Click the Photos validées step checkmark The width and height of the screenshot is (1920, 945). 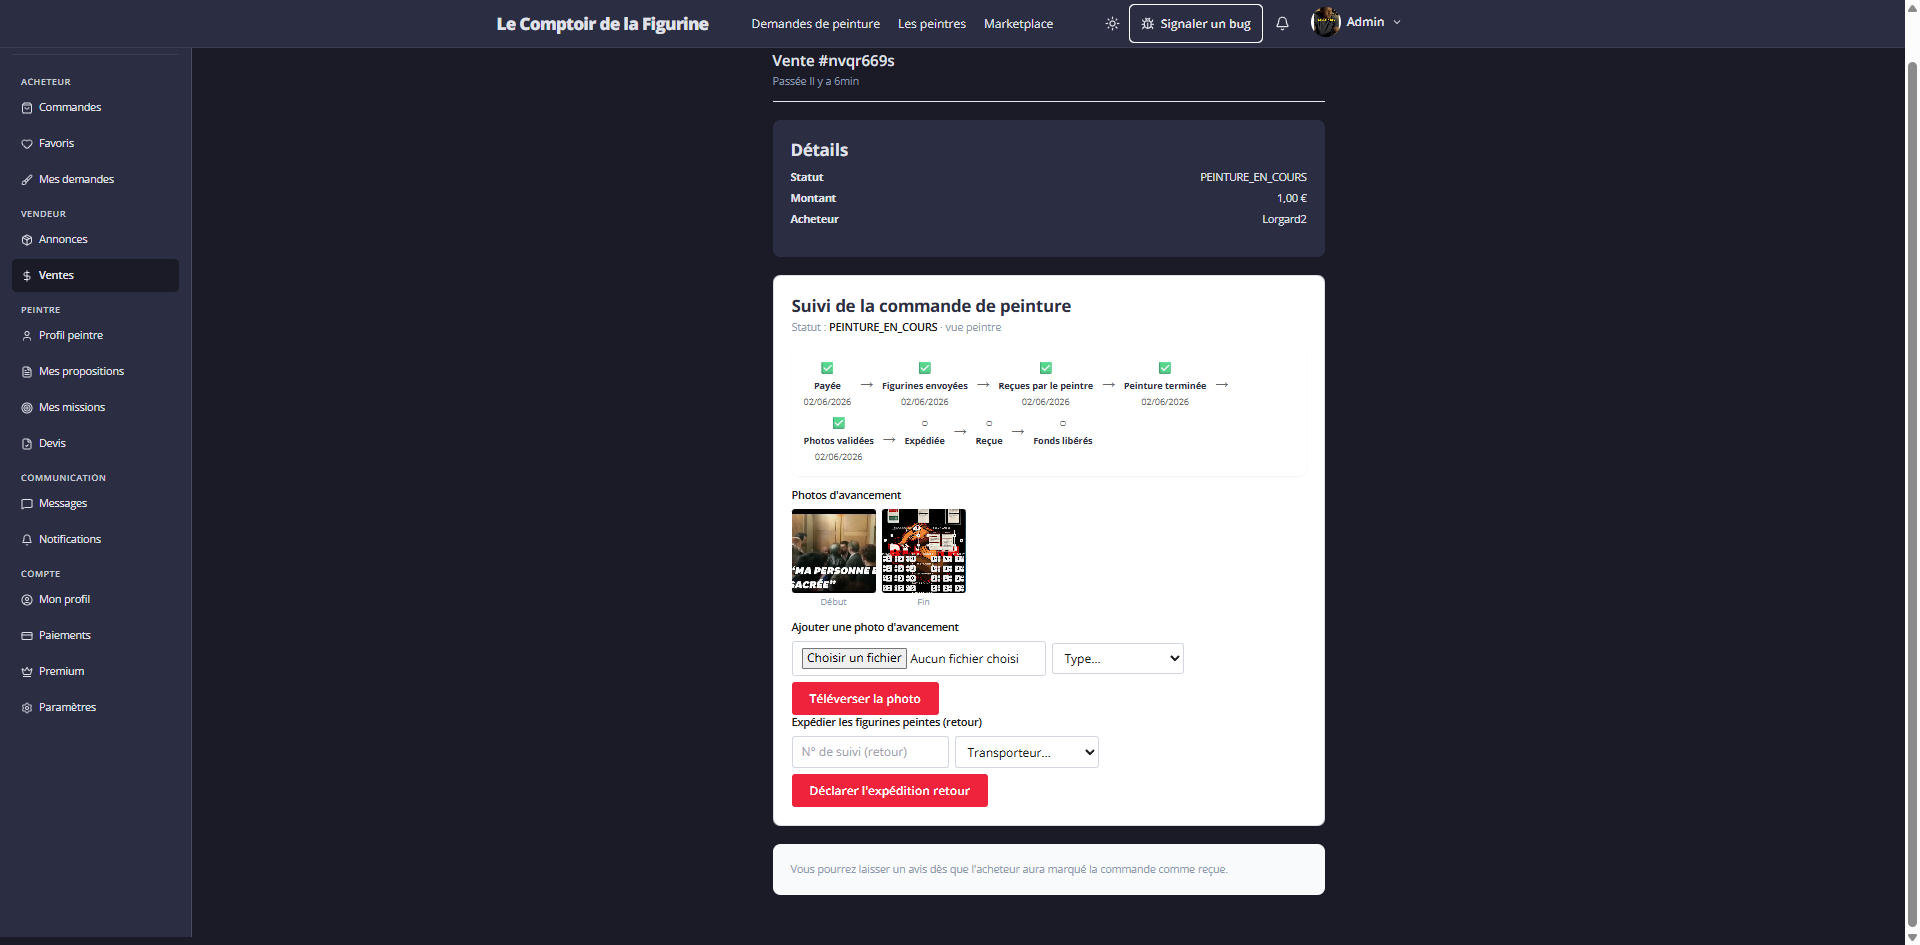coord(839,423)
